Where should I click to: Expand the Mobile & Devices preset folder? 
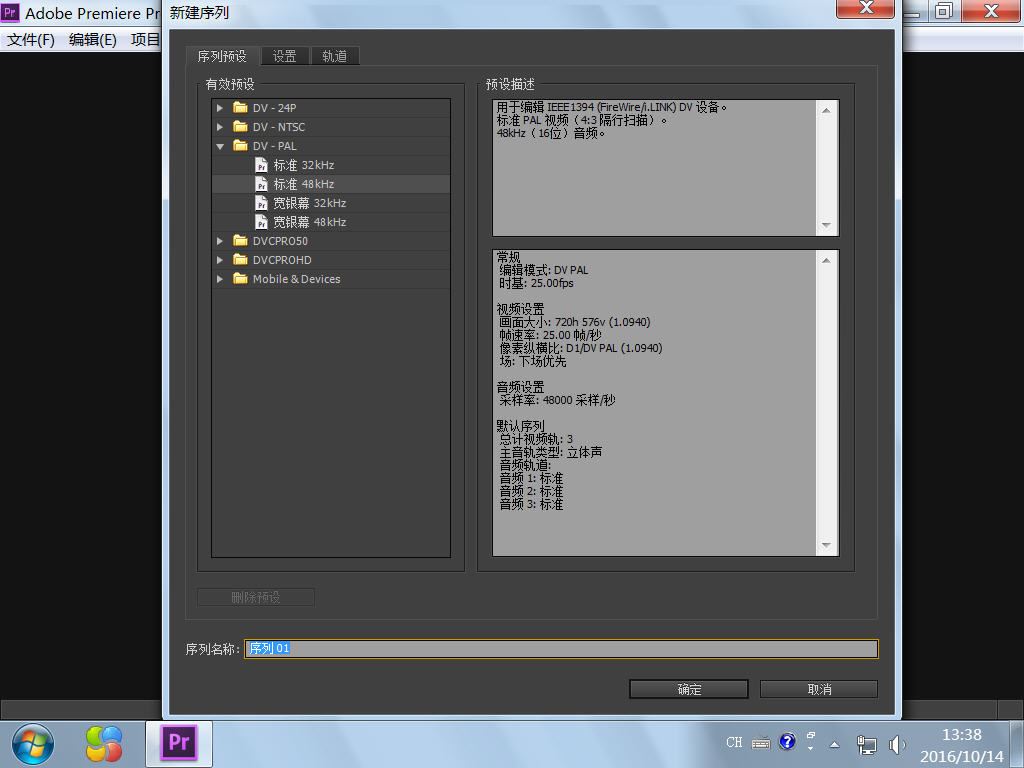pos(220,279)
